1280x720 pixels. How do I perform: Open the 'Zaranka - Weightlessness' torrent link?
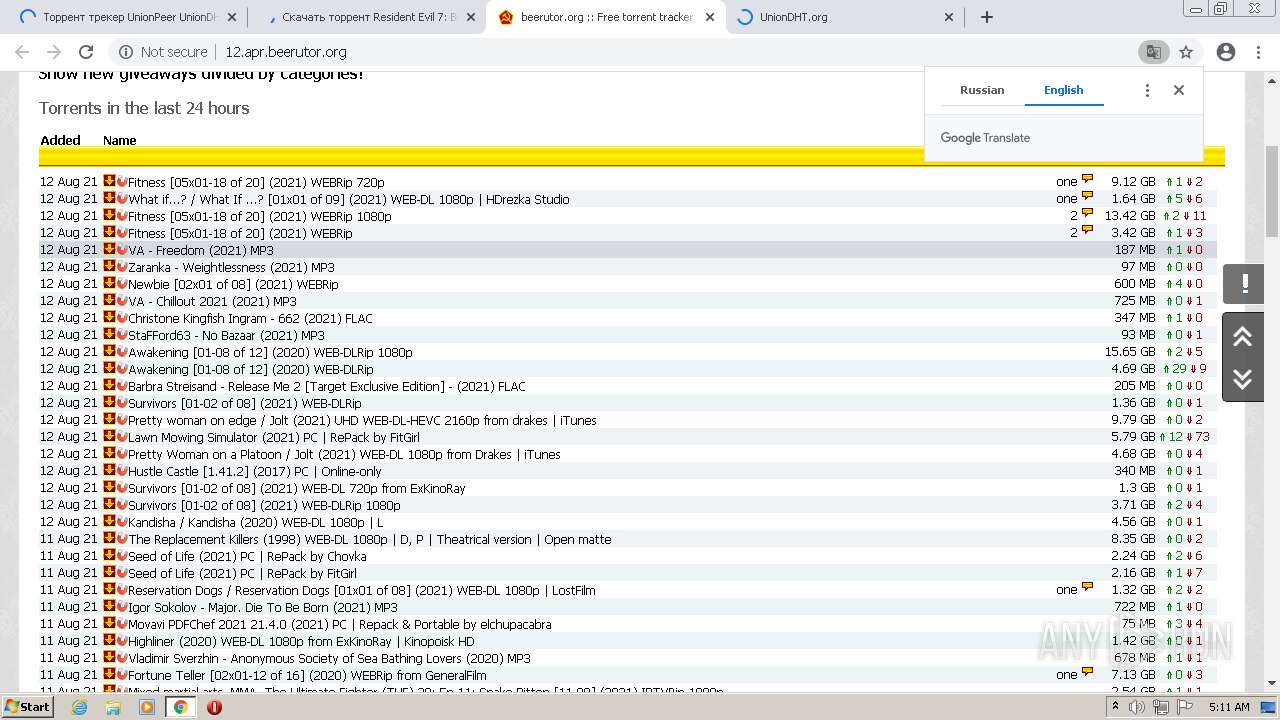coord(231,267)
